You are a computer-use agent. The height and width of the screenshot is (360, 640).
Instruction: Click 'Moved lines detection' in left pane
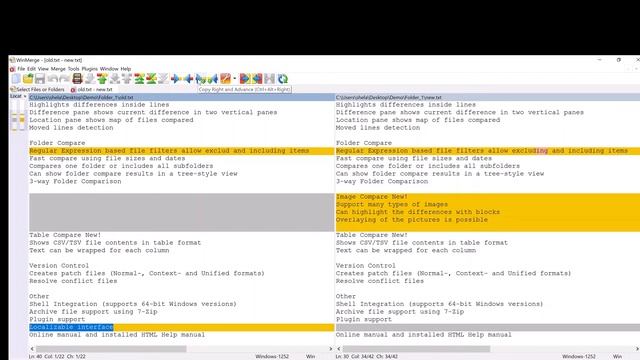(71, 128)
